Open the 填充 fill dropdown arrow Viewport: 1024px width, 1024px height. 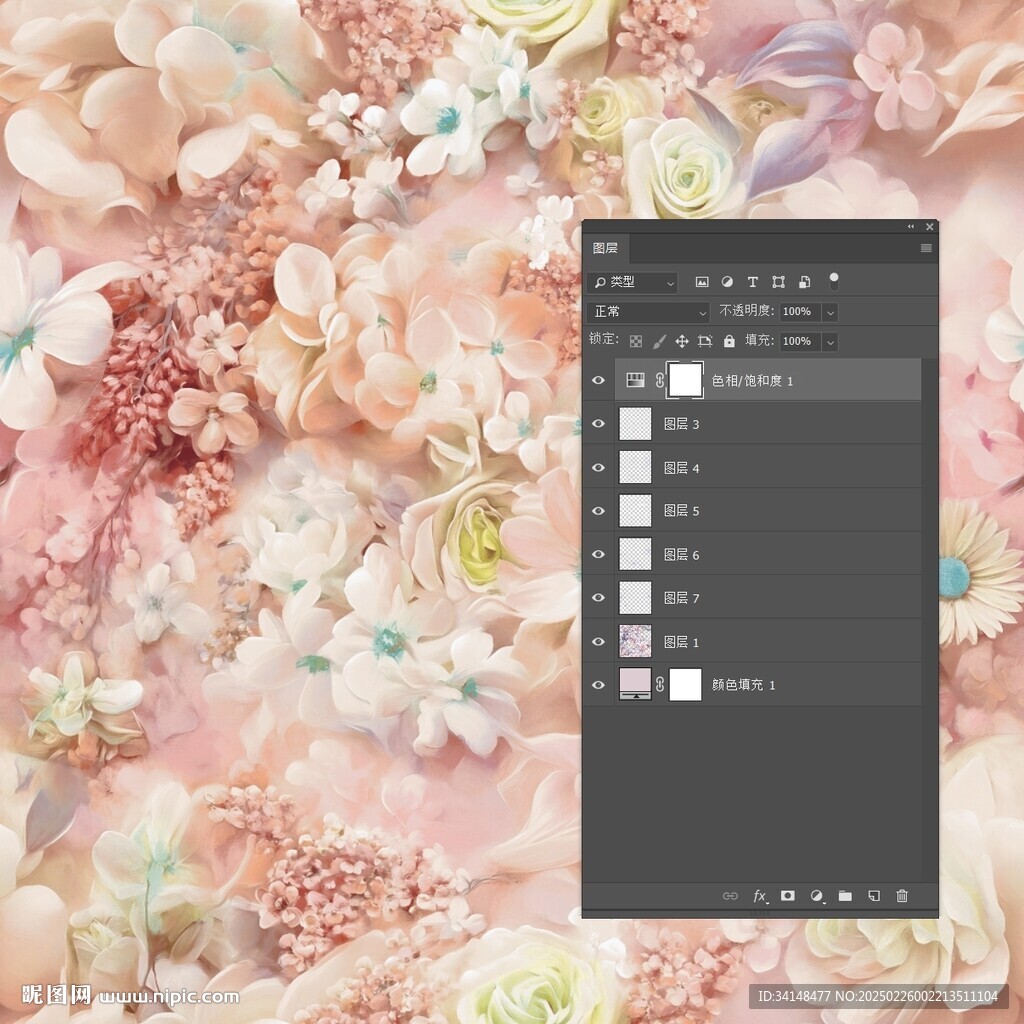(x=830, y=342)
